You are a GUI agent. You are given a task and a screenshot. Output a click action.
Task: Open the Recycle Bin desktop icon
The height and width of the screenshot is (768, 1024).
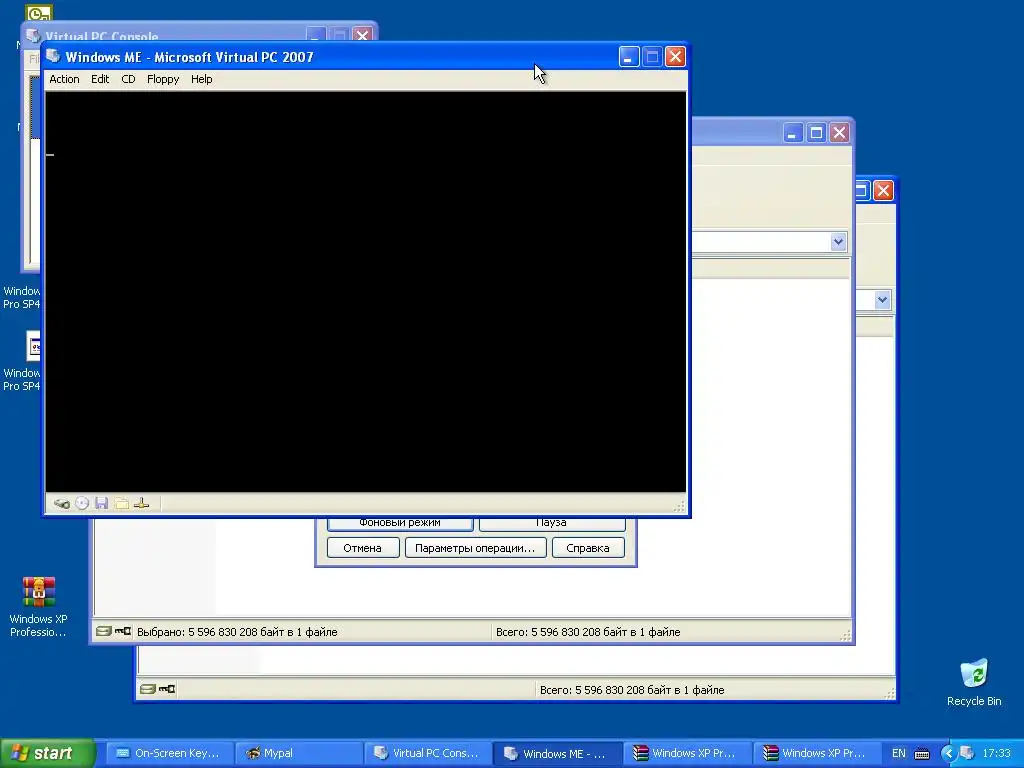pyautogui.click(x=974, y=682)
